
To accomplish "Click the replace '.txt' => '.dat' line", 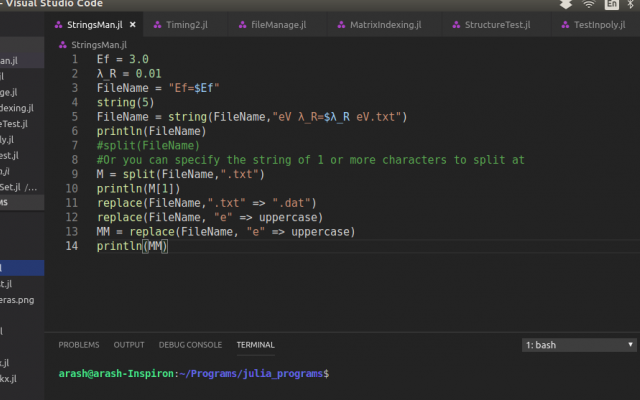I will [x=207, y=203].
